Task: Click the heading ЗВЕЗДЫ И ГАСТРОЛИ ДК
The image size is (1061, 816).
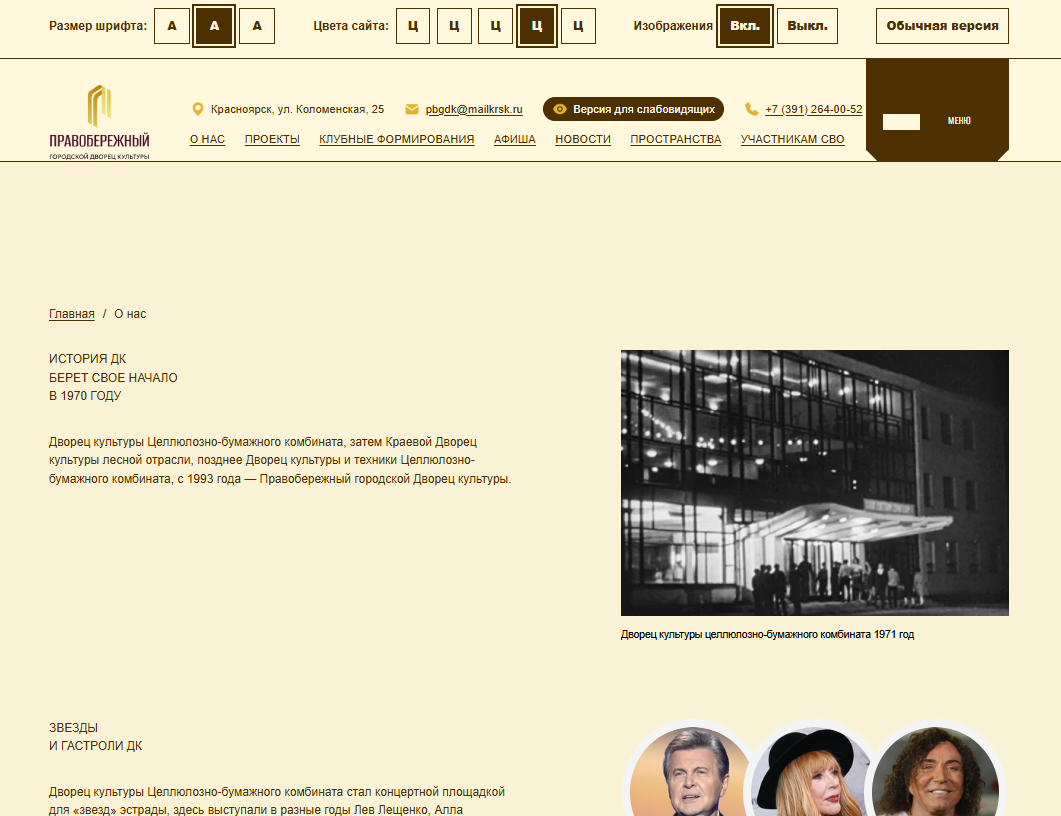Action: coord(95,737)
